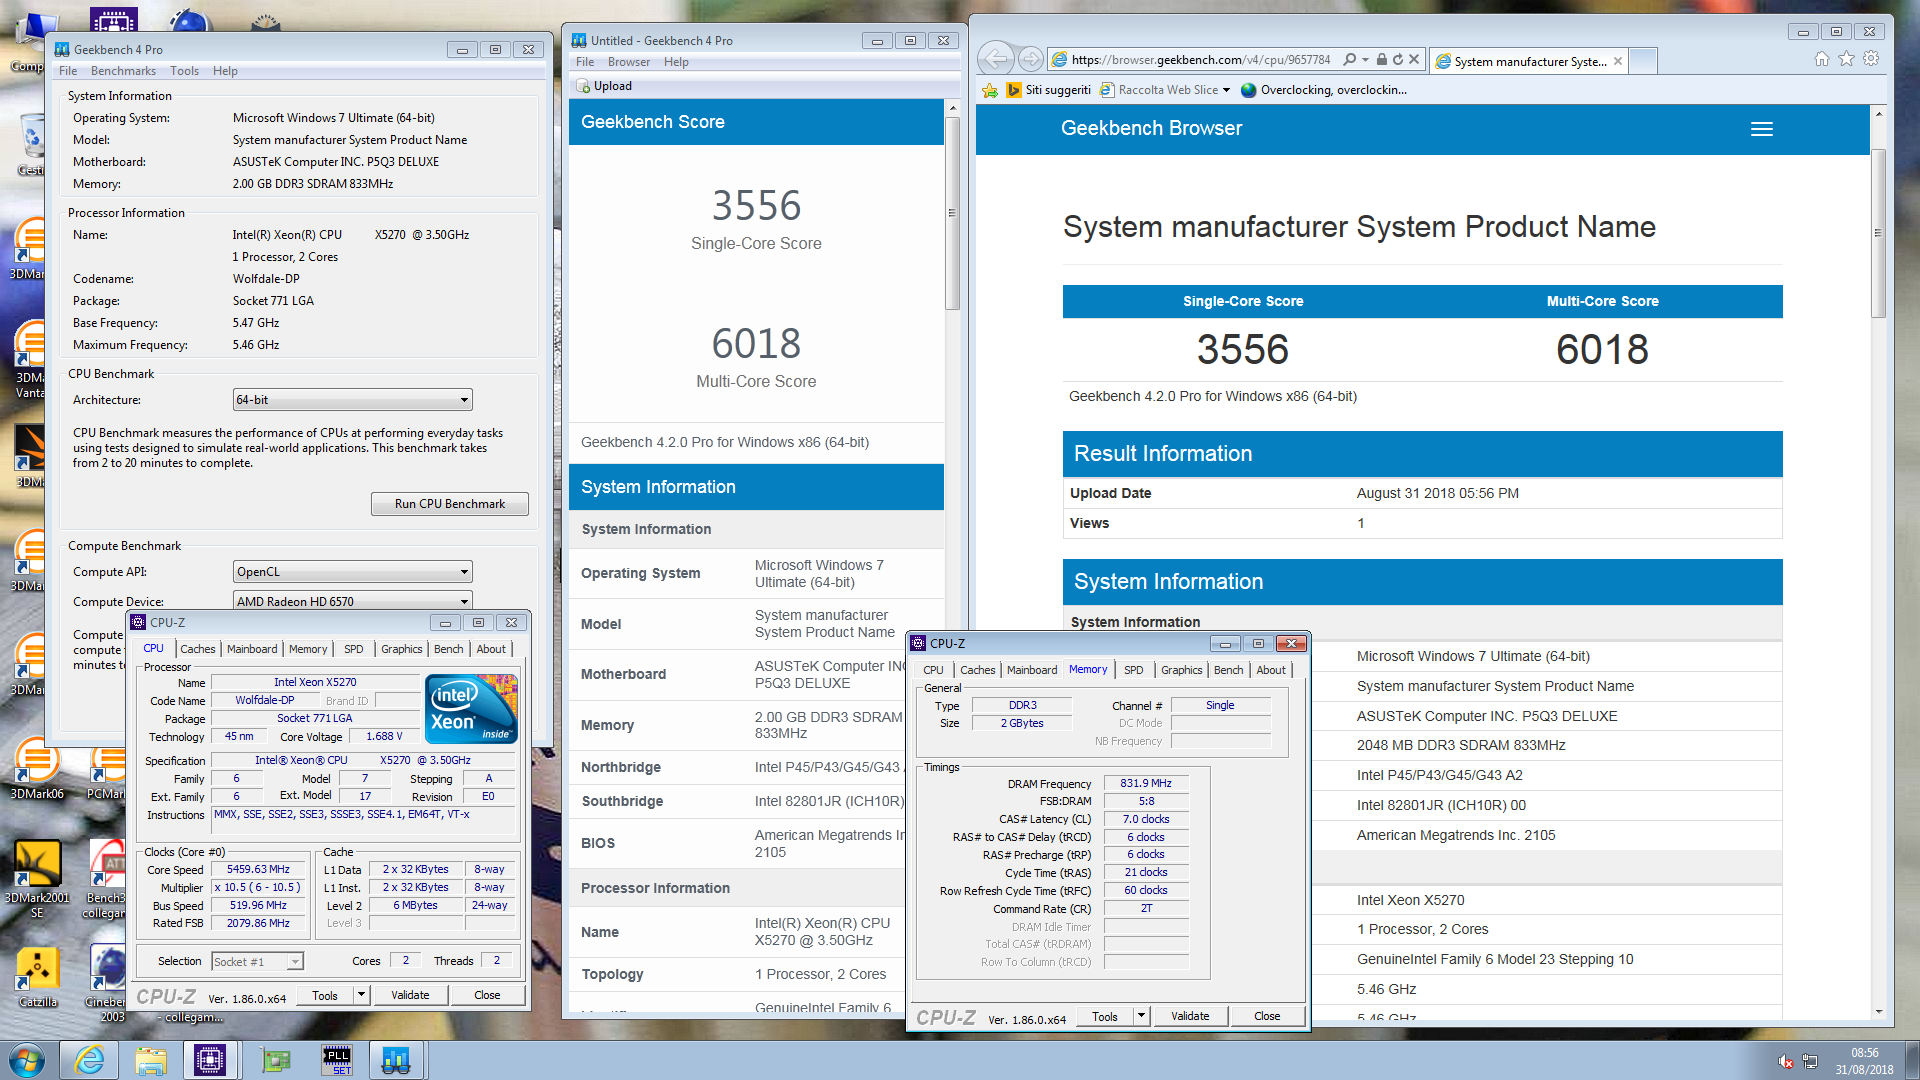
Task: Open Help menu in Geekbench 4 Pro
Action: coord(225,71)
